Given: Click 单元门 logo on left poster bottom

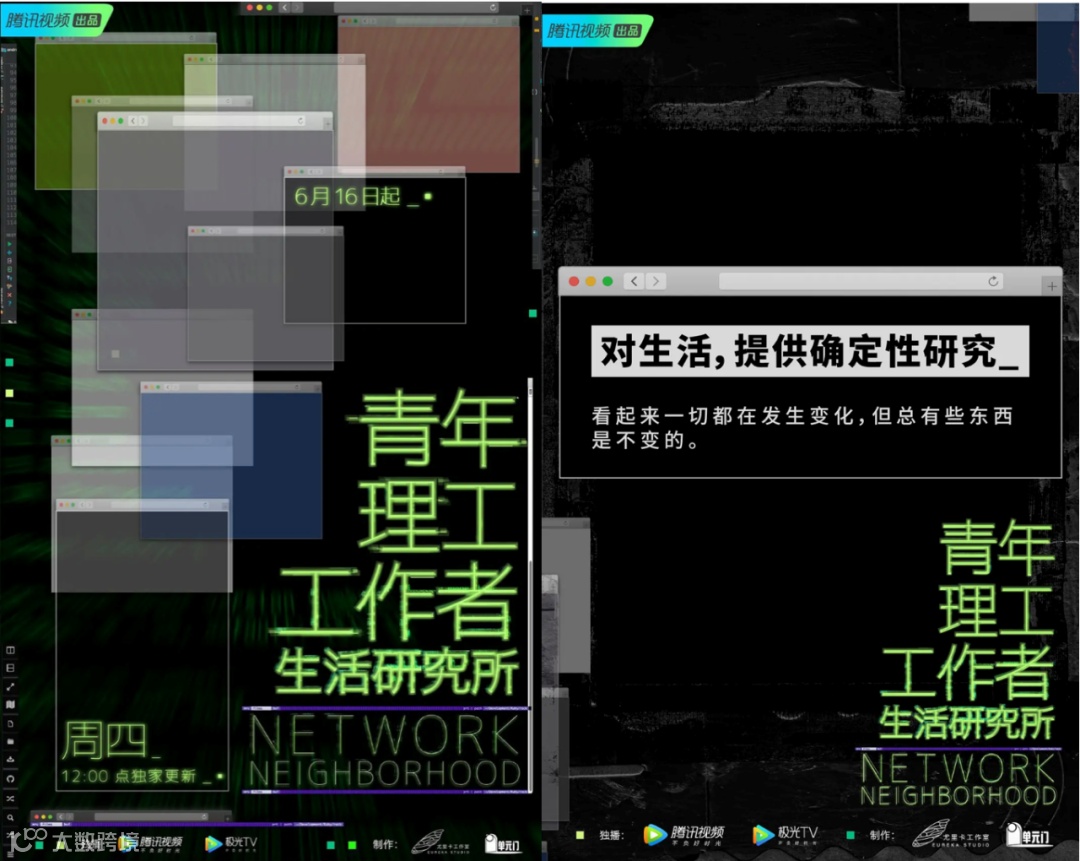Looking at the screenshot, I should pyautogui.click(x=503, y=844).
